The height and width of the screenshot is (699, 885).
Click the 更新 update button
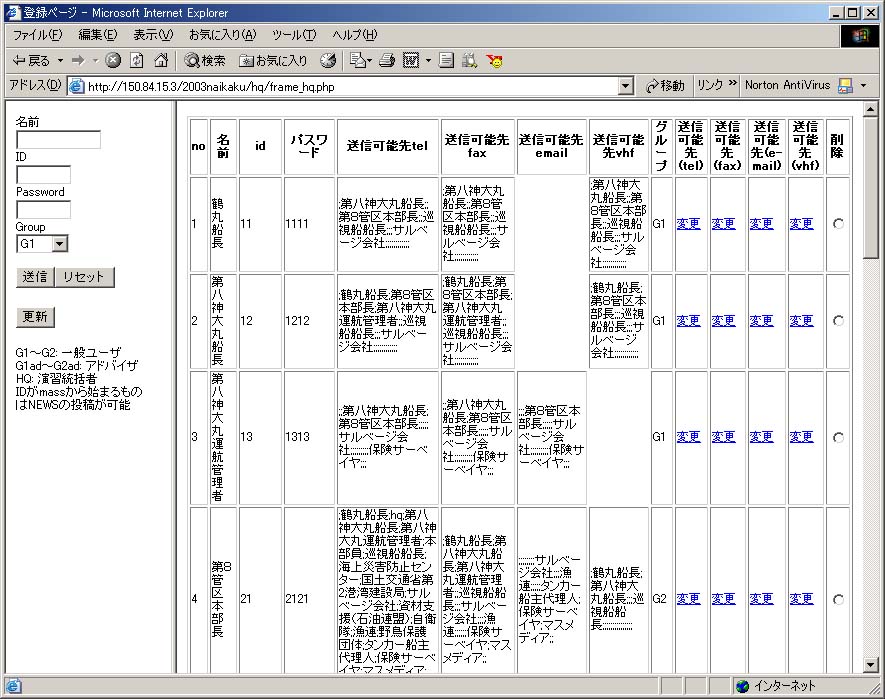pos(35,317)
